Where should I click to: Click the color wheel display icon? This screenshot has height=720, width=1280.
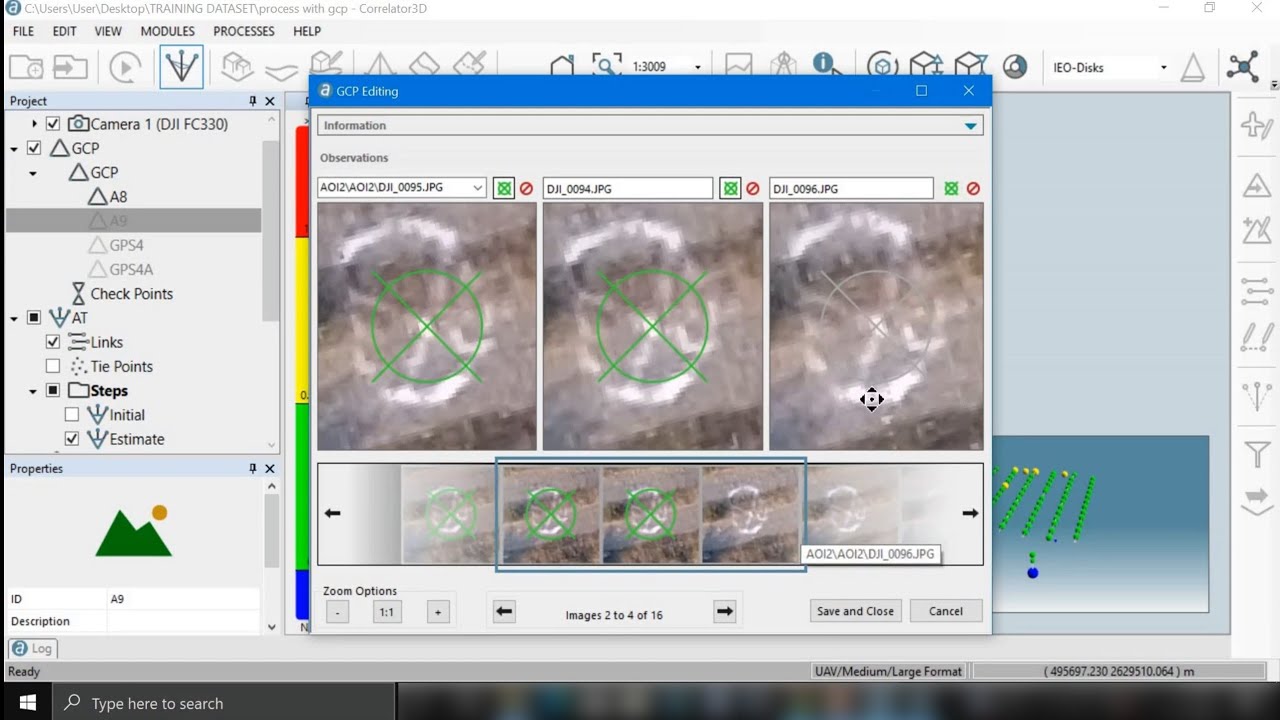tap(1015, 67)
